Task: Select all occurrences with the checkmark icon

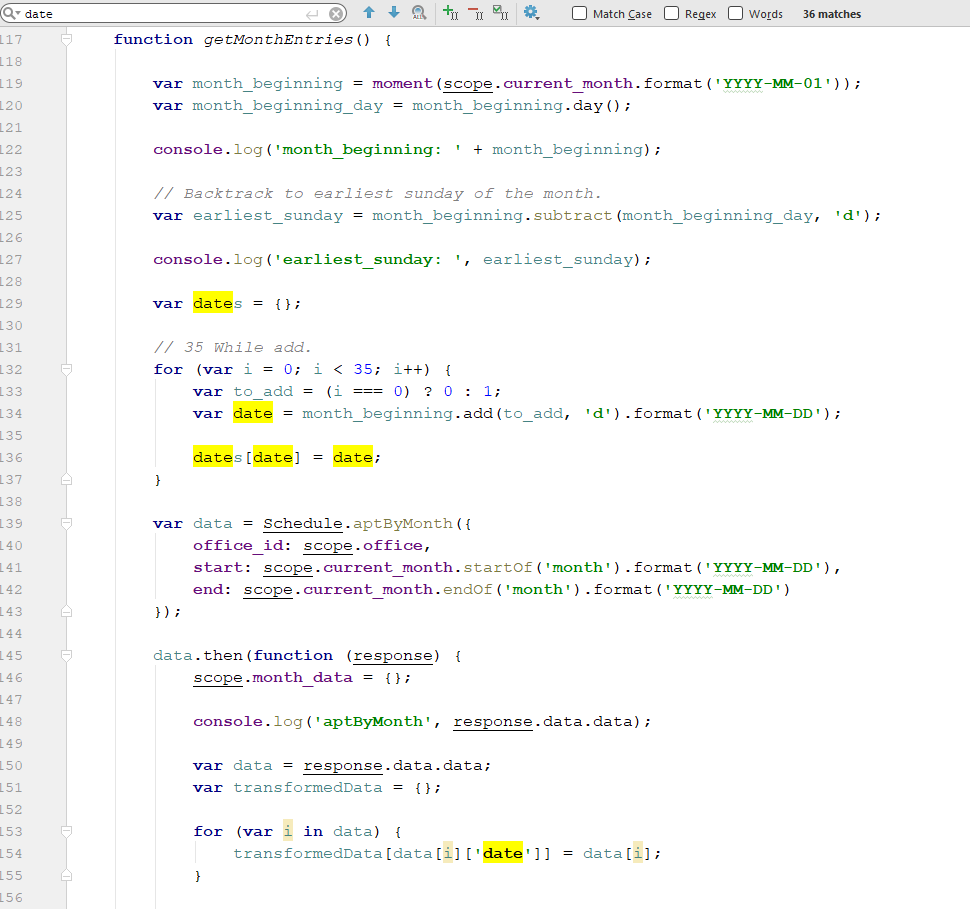Action: point(499,13)
